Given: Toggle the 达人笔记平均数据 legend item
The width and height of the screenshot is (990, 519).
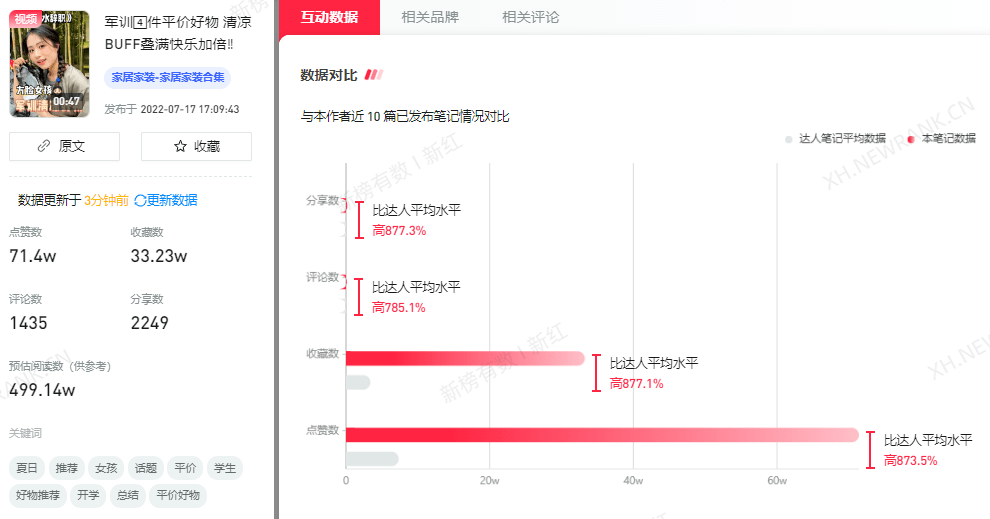Looking at the screenshot, I should 835,138.
